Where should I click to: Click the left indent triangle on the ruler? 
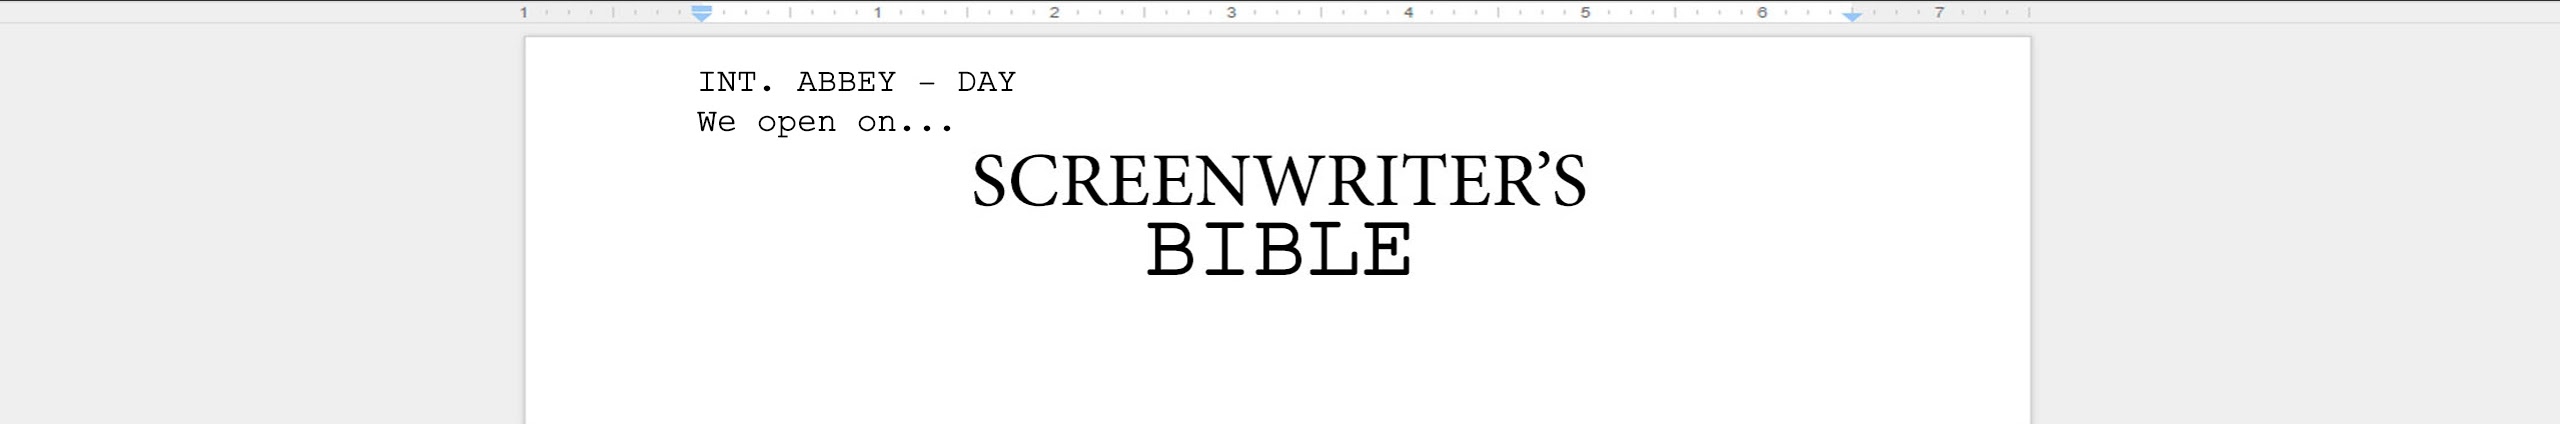(x=702, y=17)
